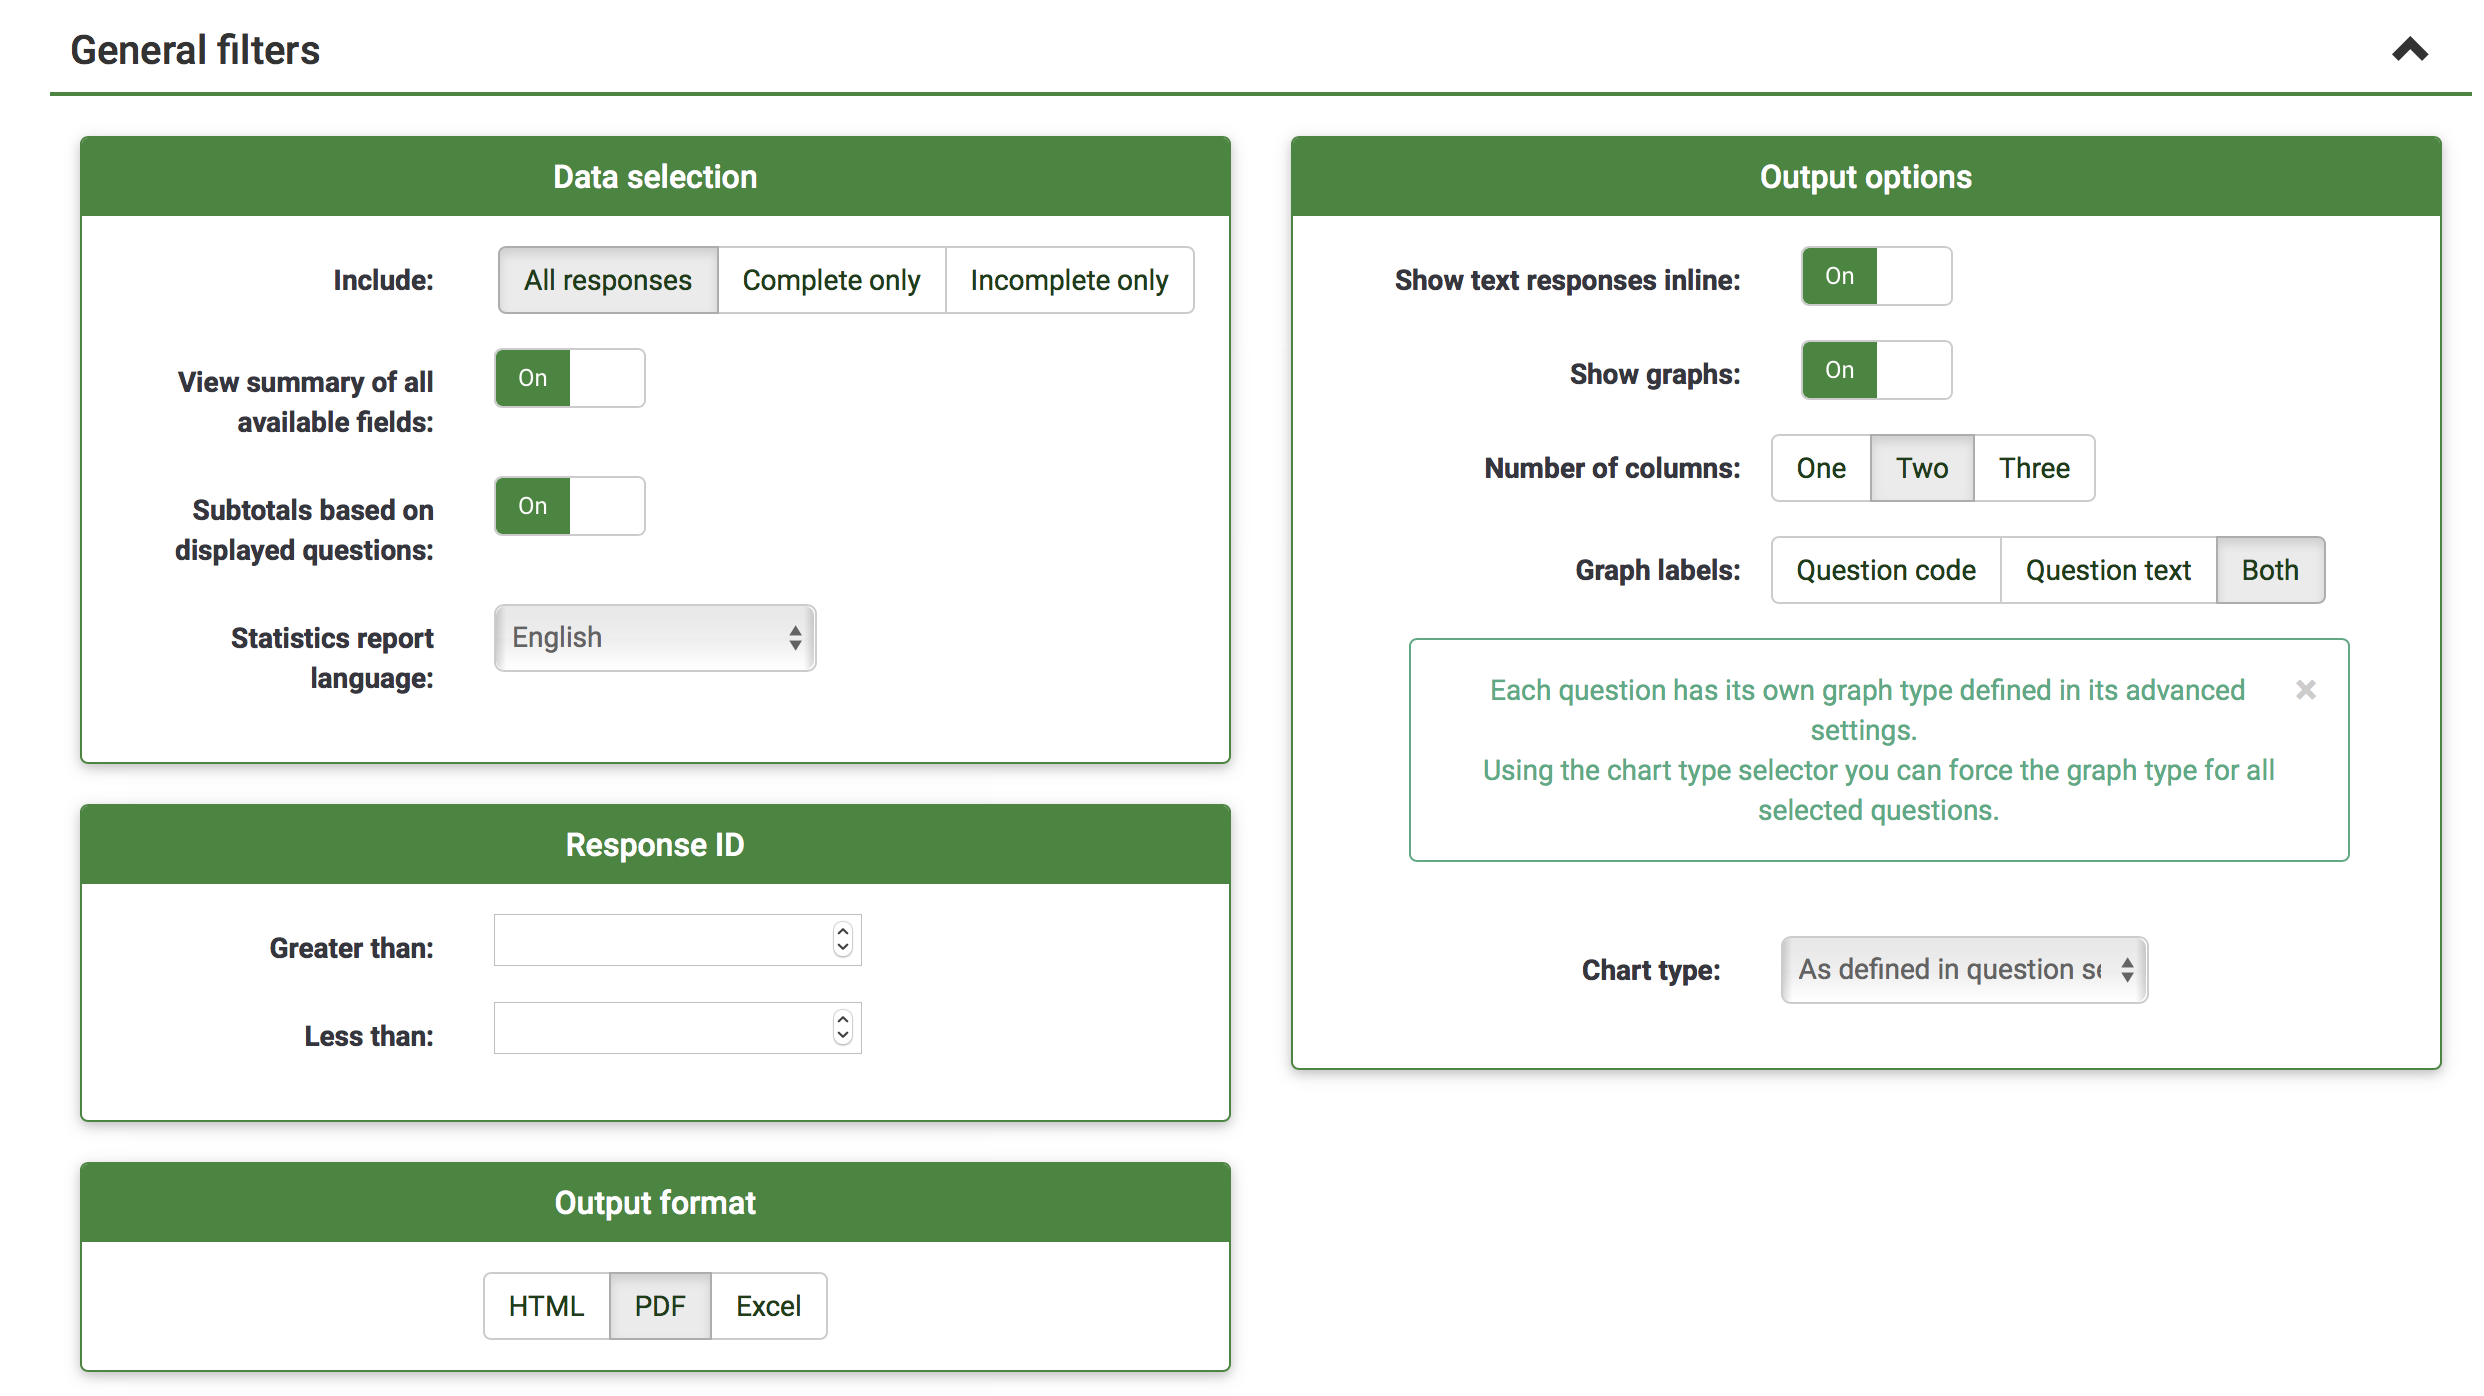
Task: Choose Excel output format
Action: pos(768,1306)
